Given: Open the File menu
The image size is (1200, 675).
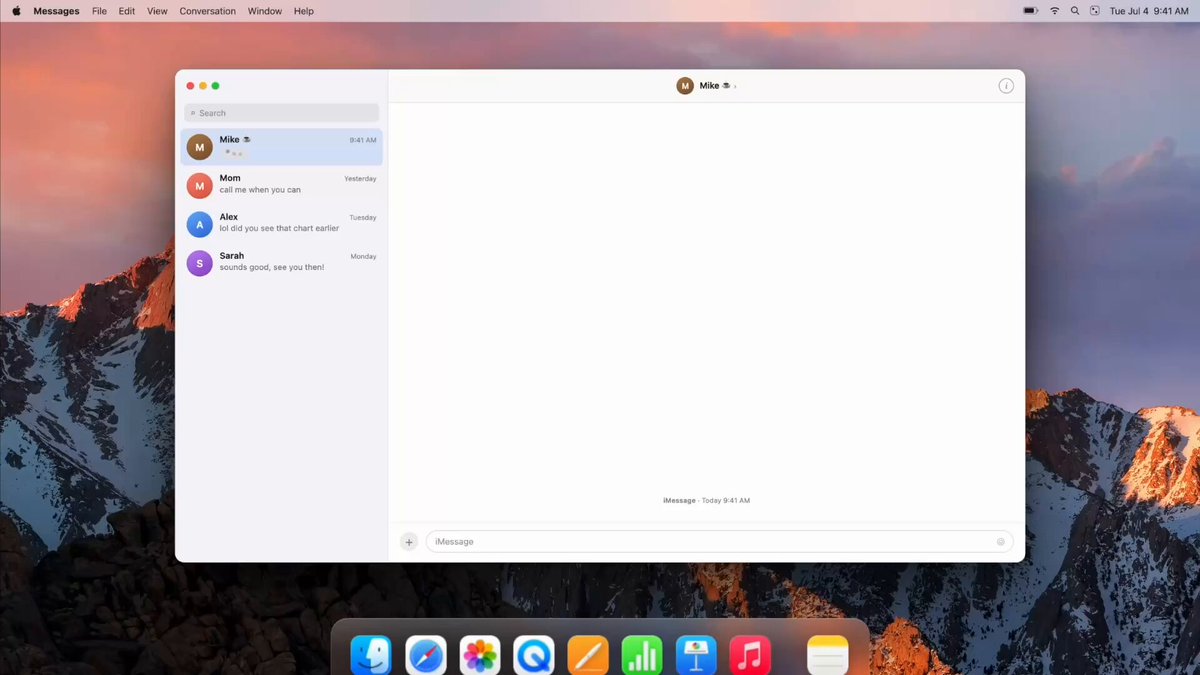Looking at the screenshot, I should 99,11.
